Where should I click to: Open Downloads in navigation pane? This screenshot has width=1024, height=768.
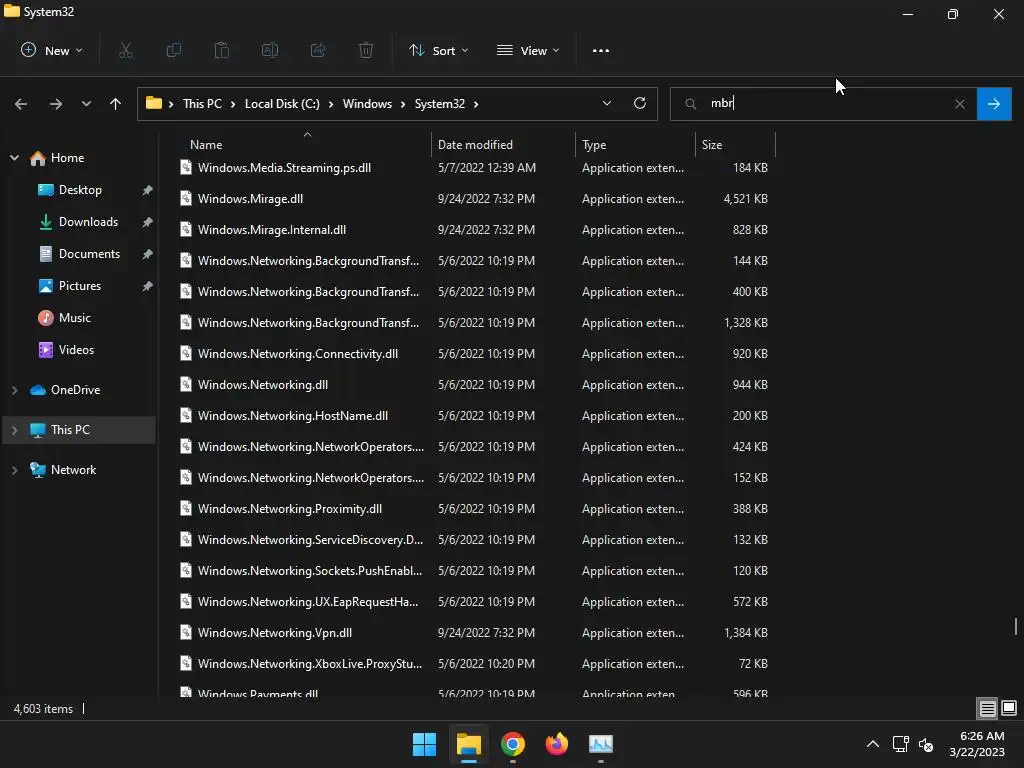(x=88, y=222)
